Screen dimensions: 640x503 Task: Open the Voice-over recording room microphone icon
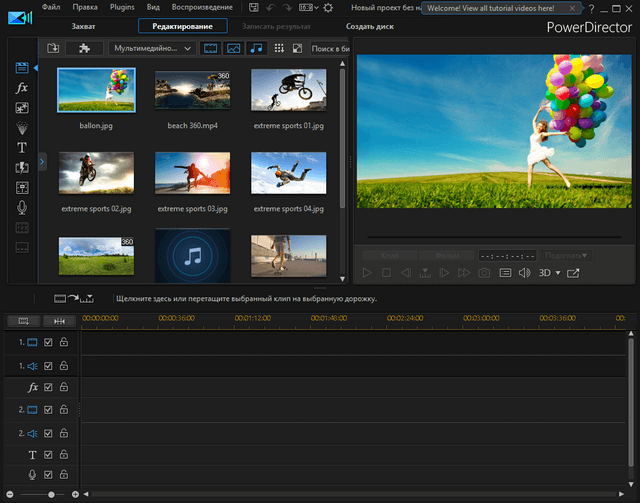click(21, 207)
